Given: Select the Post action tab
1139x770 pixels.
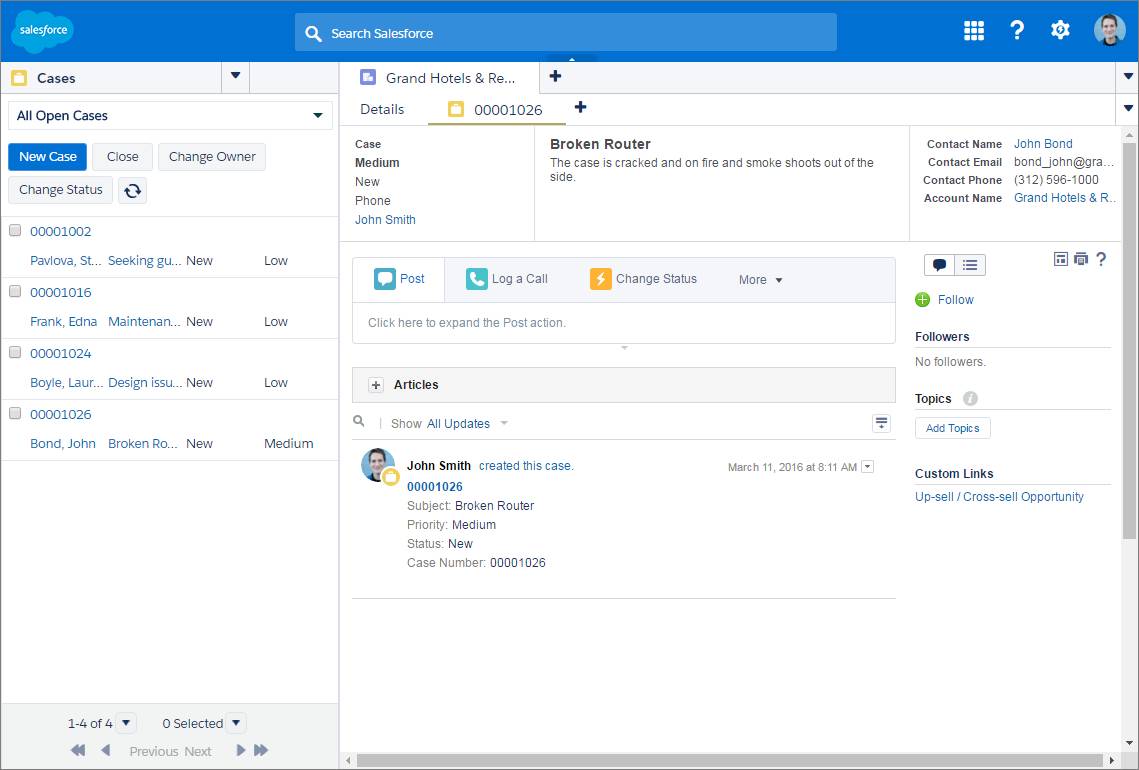Looking at the screenshot, I should tap(399, 279).
